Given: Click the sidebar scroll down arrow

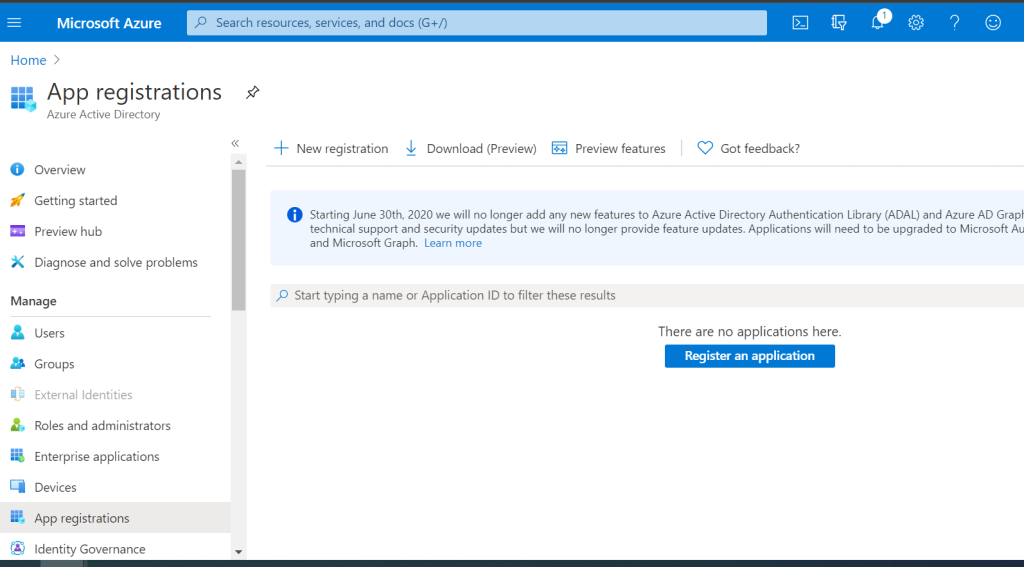Looking at the screenshot, I should pos(238,552).
